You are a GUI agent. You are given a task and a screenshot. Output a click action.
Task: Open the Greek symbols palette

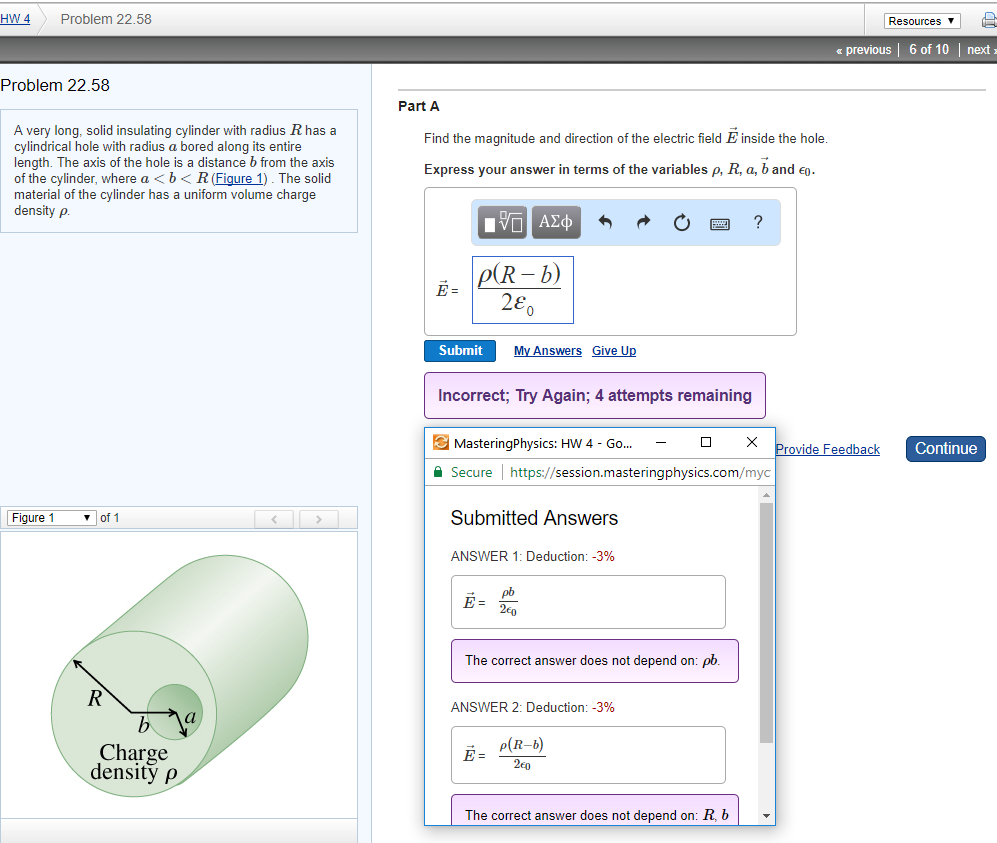[555, 224]
